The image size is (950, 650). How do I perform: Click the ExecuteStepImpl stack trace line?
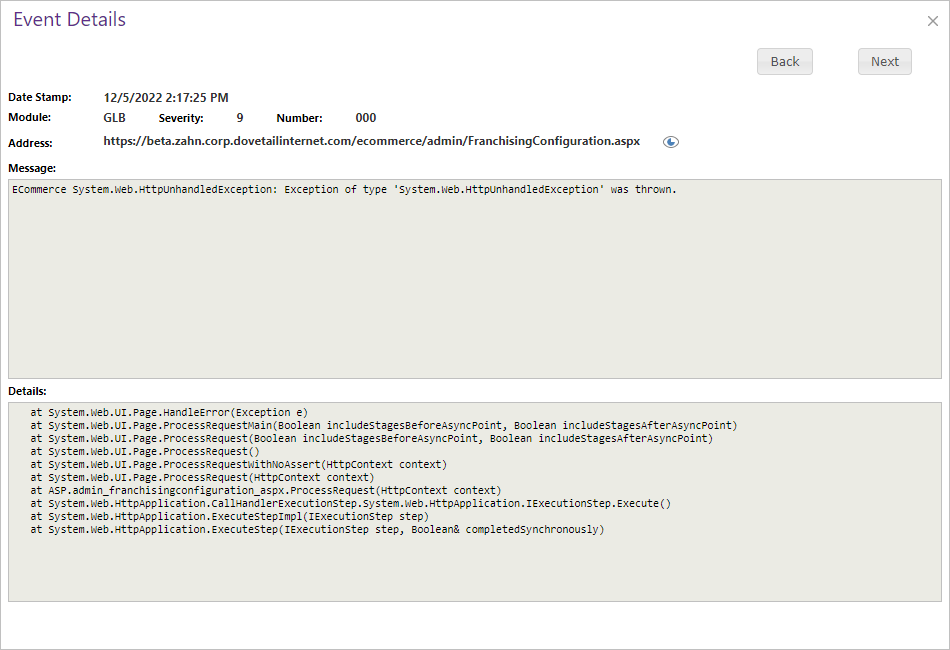click(x=229, y=516)
